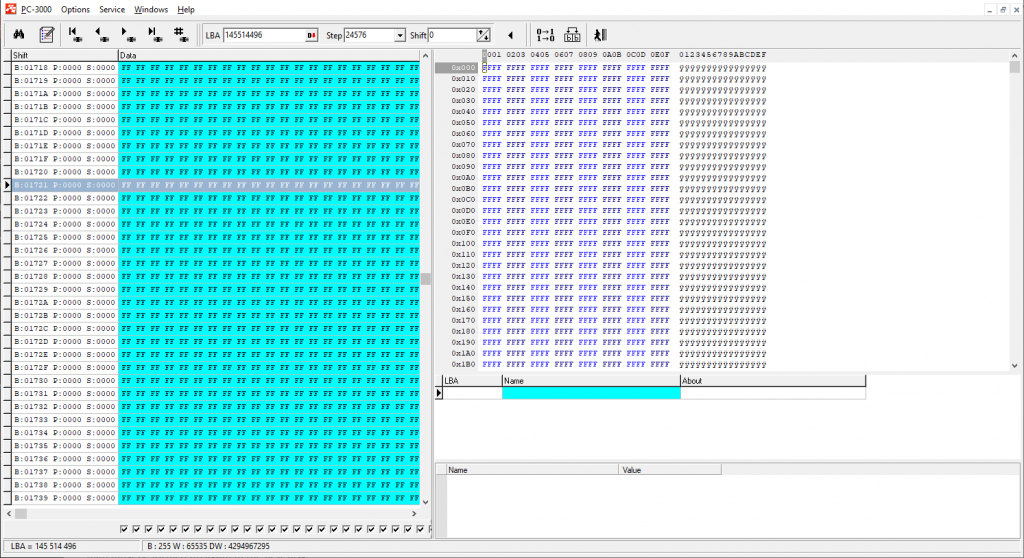The height and width of the screenshot is (558, 1024).
Task: Open the notepad editor icon
Action: coord(46,35)
